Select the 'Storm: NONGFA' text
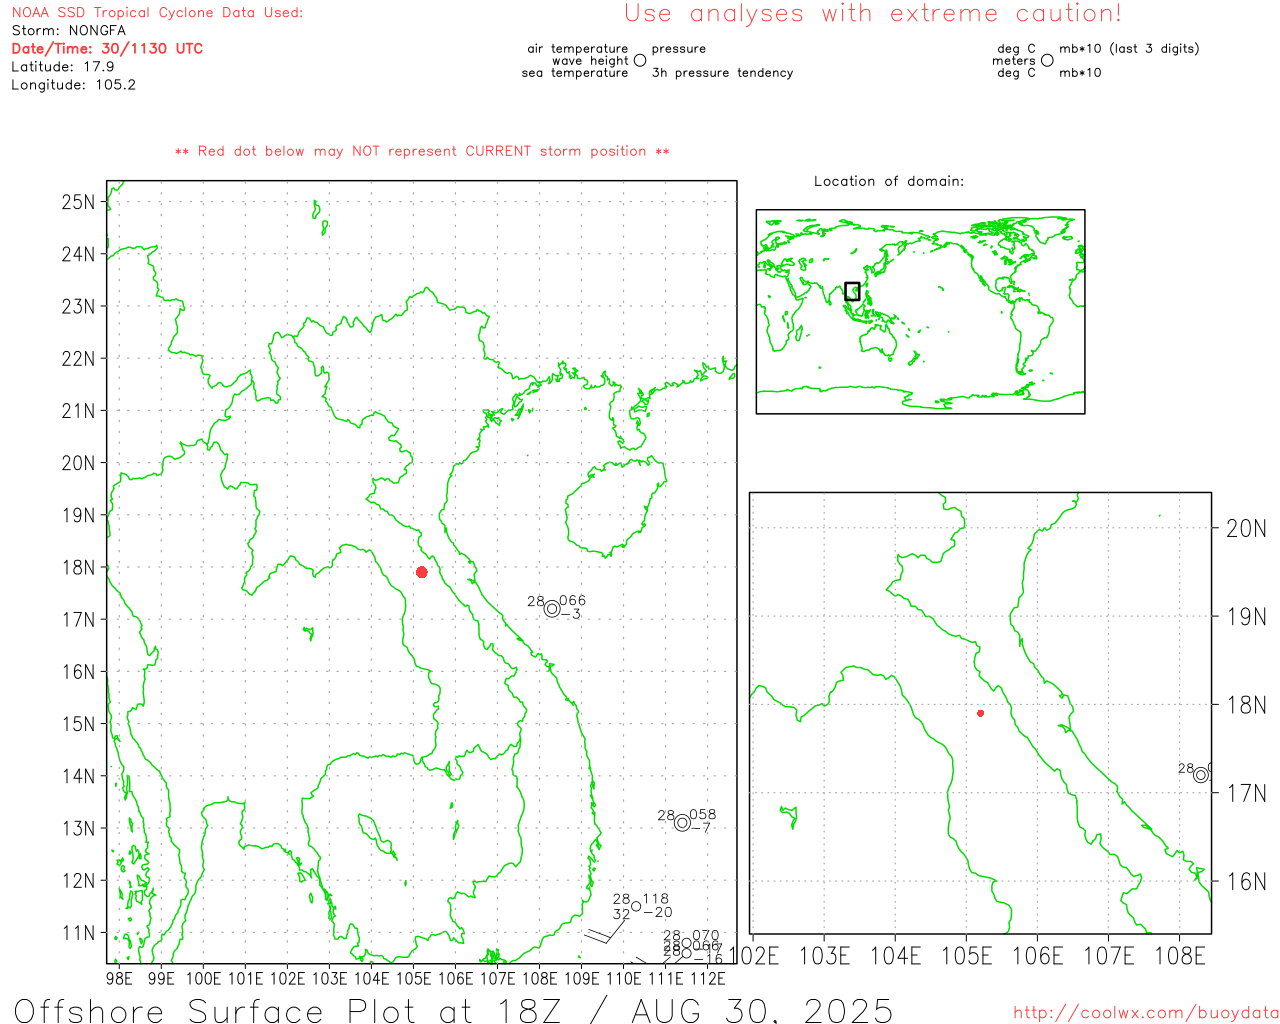This screenshot has height=1024, width=1280. coord(69,30)
